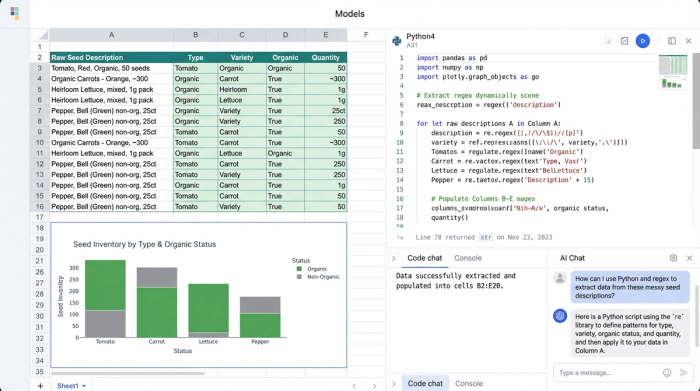700x391 pixels.
Task: Click the Carrot bar's green segment
Action: tap(157, 312)
